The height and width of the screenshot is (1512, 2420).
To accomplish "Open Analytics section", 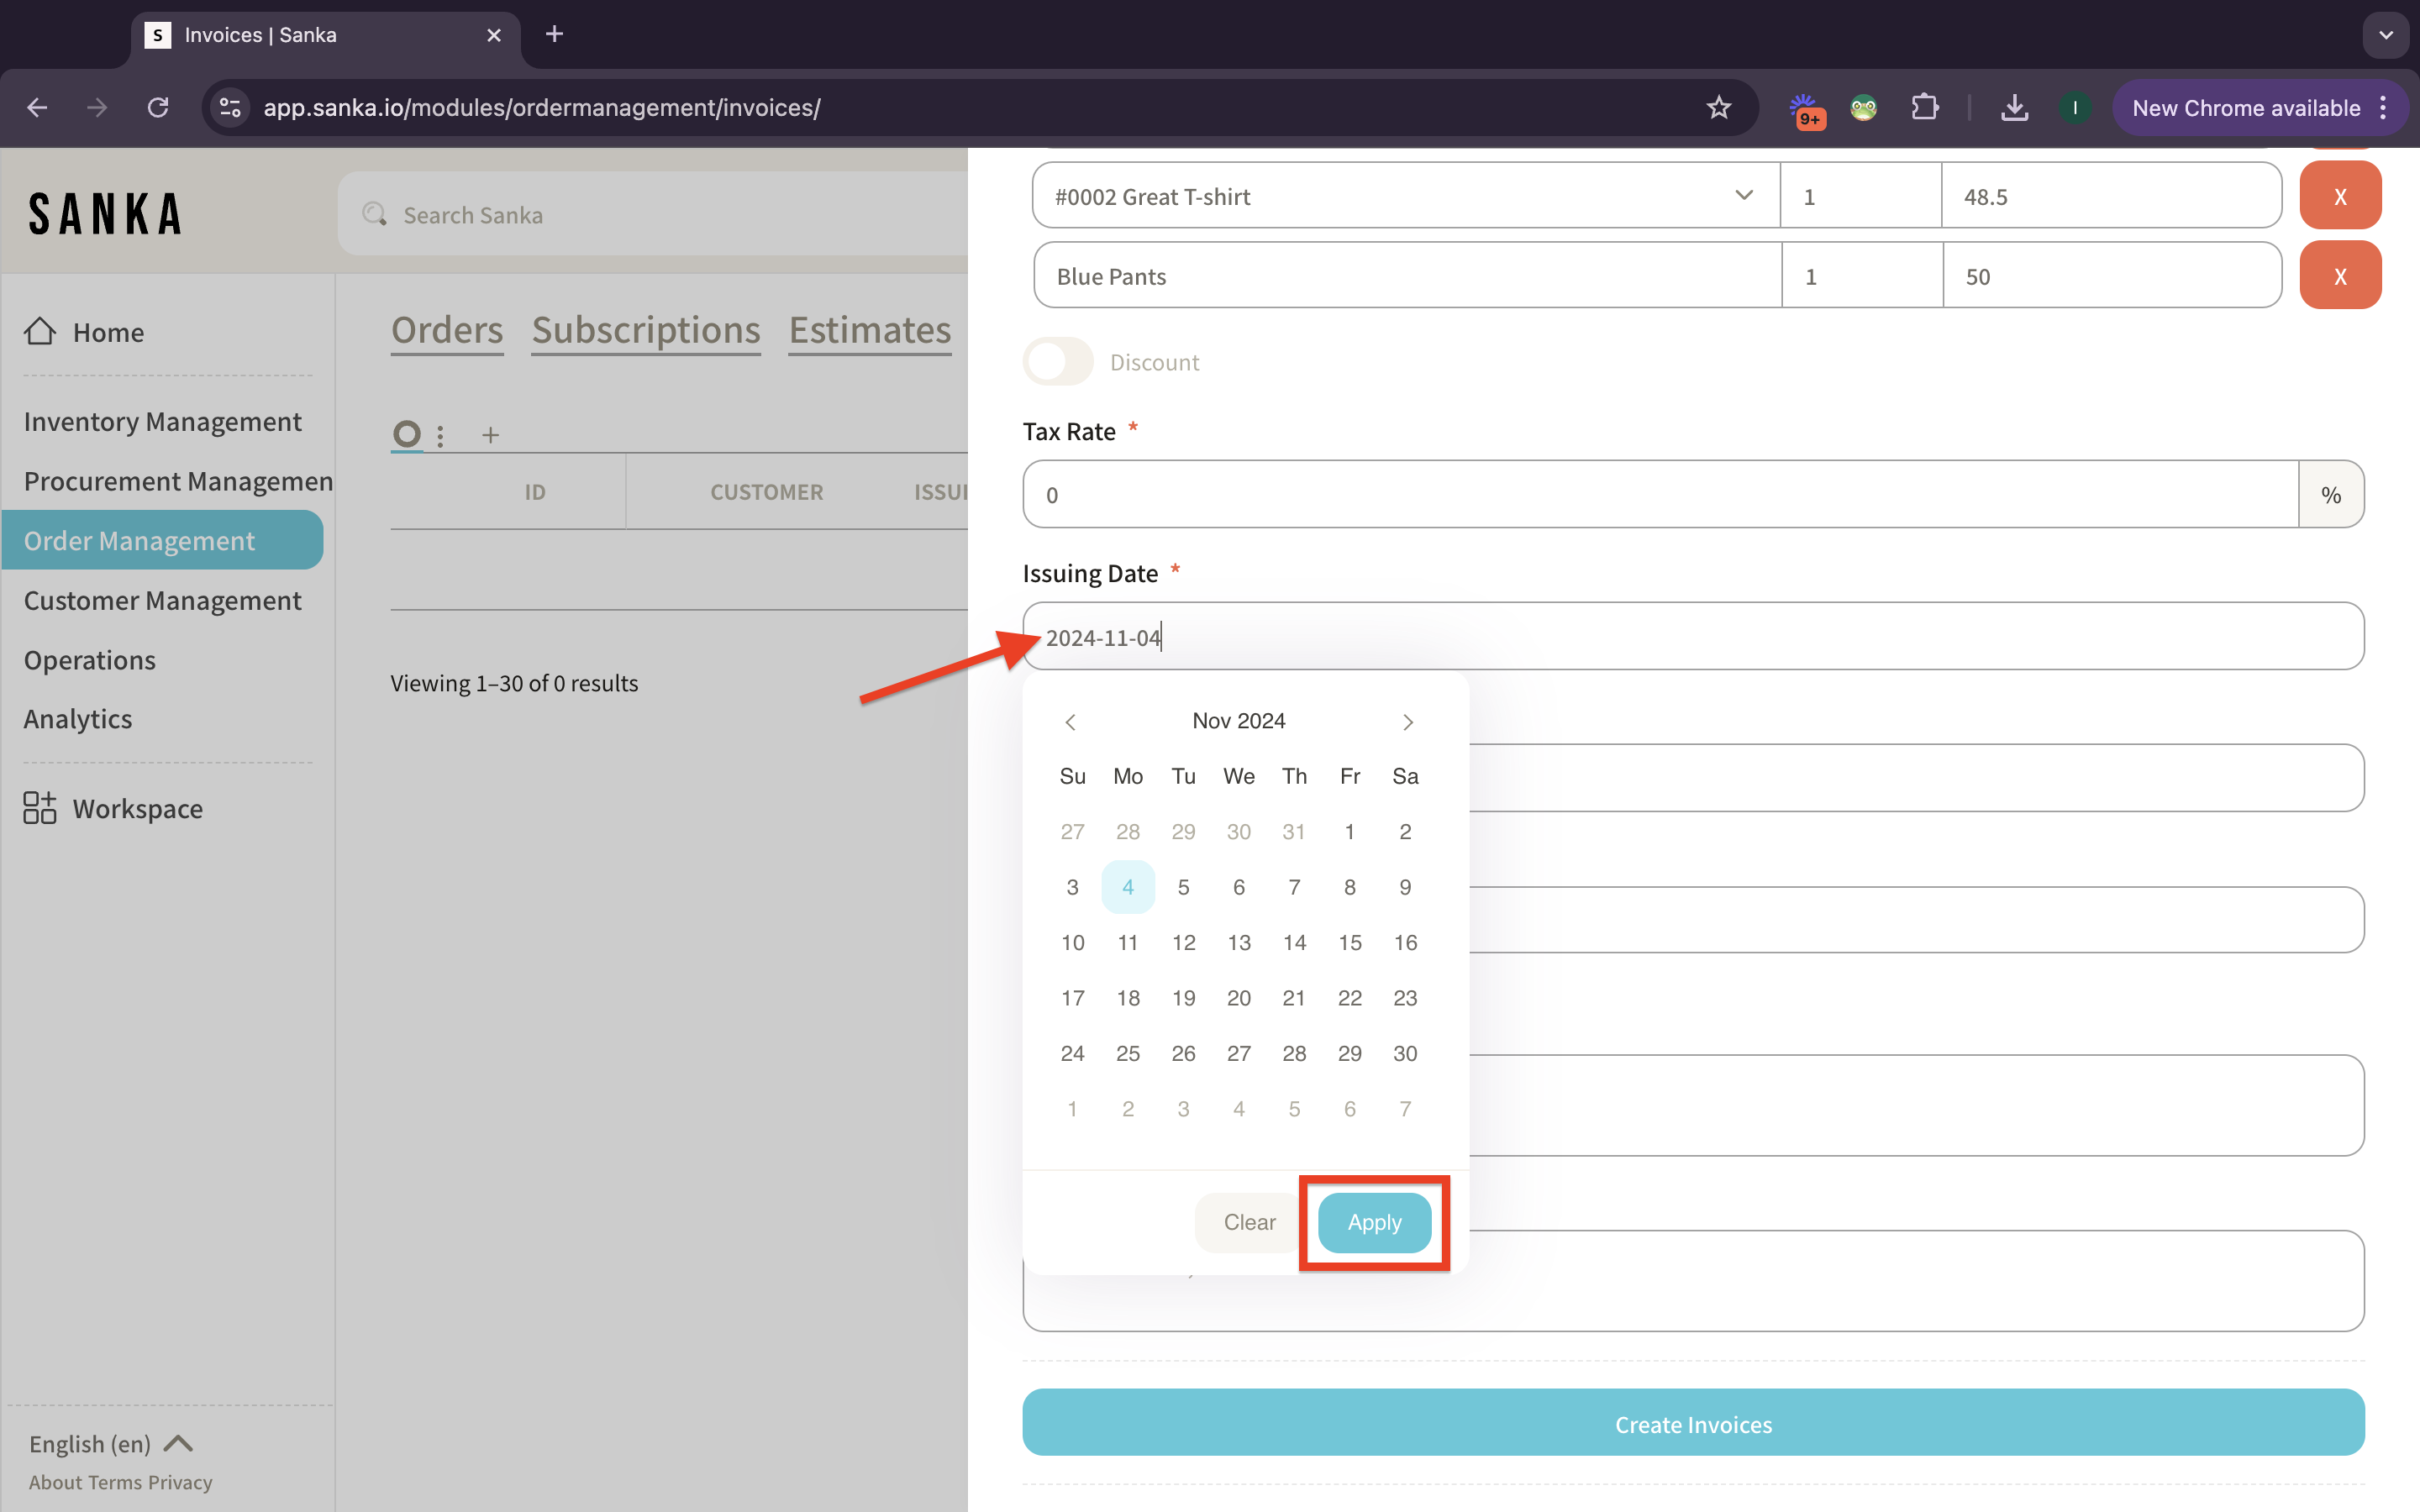I will click(76, 716).
